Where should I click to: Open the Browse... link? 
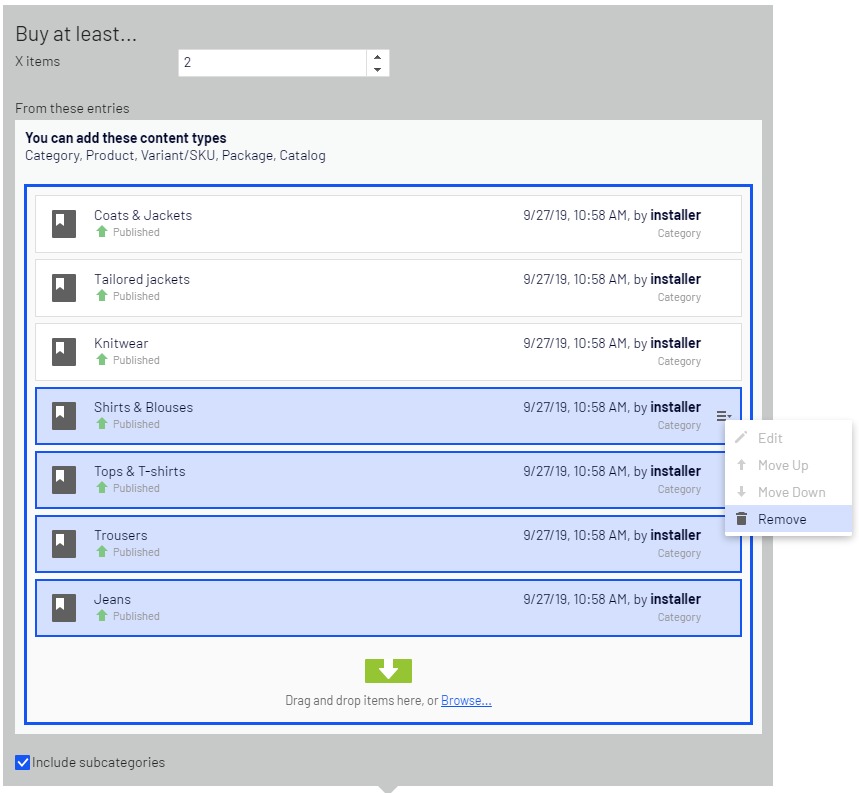[466, 701]
